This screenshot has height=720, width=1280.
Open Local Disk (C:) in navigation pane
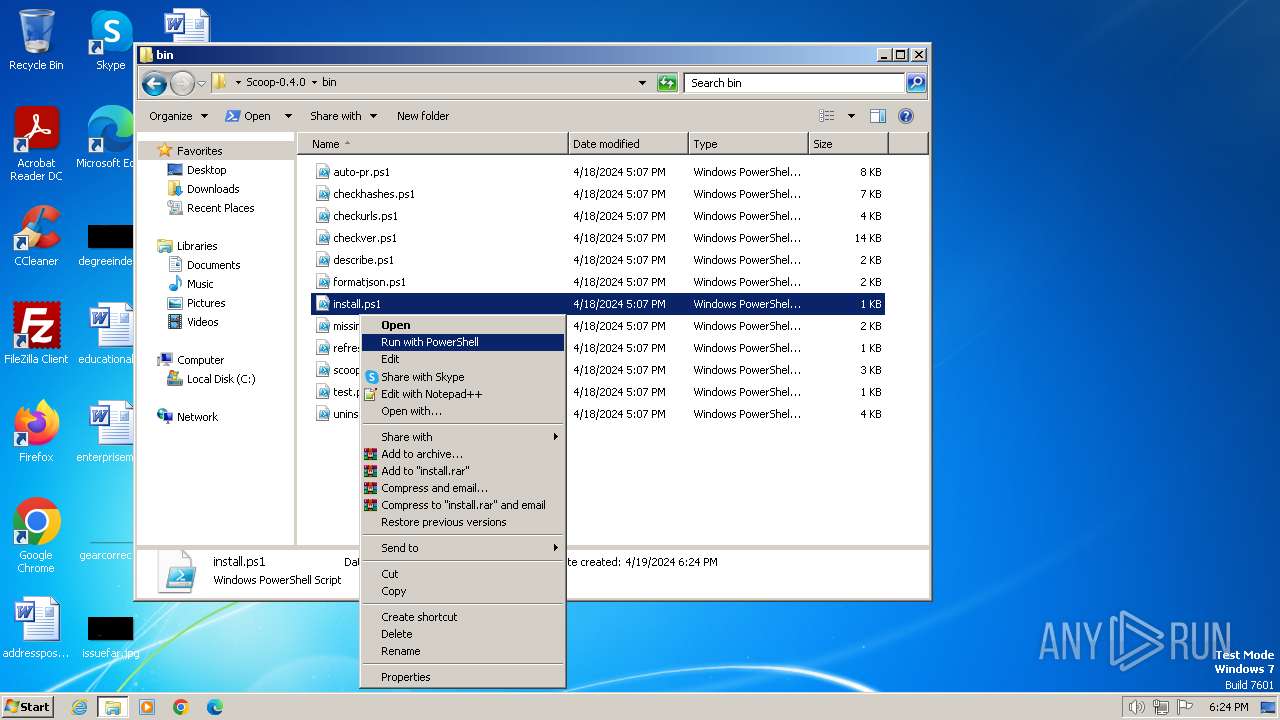point(221,379)
